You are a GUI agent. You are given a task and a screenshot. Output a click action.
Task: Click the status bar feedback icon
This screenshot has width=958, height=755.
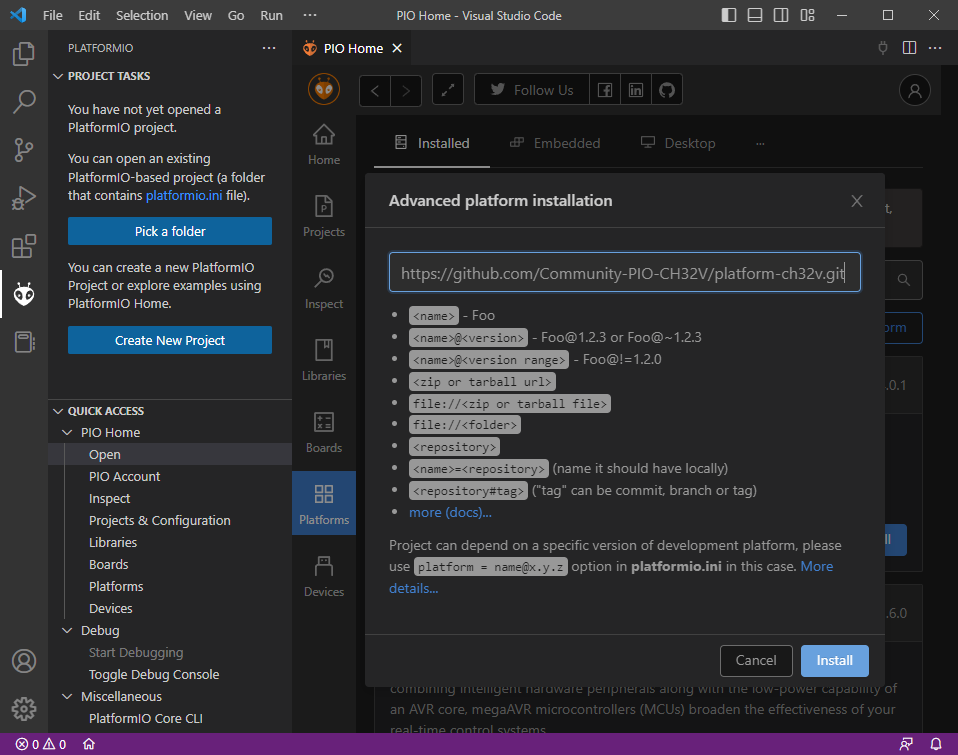(906, 744)
